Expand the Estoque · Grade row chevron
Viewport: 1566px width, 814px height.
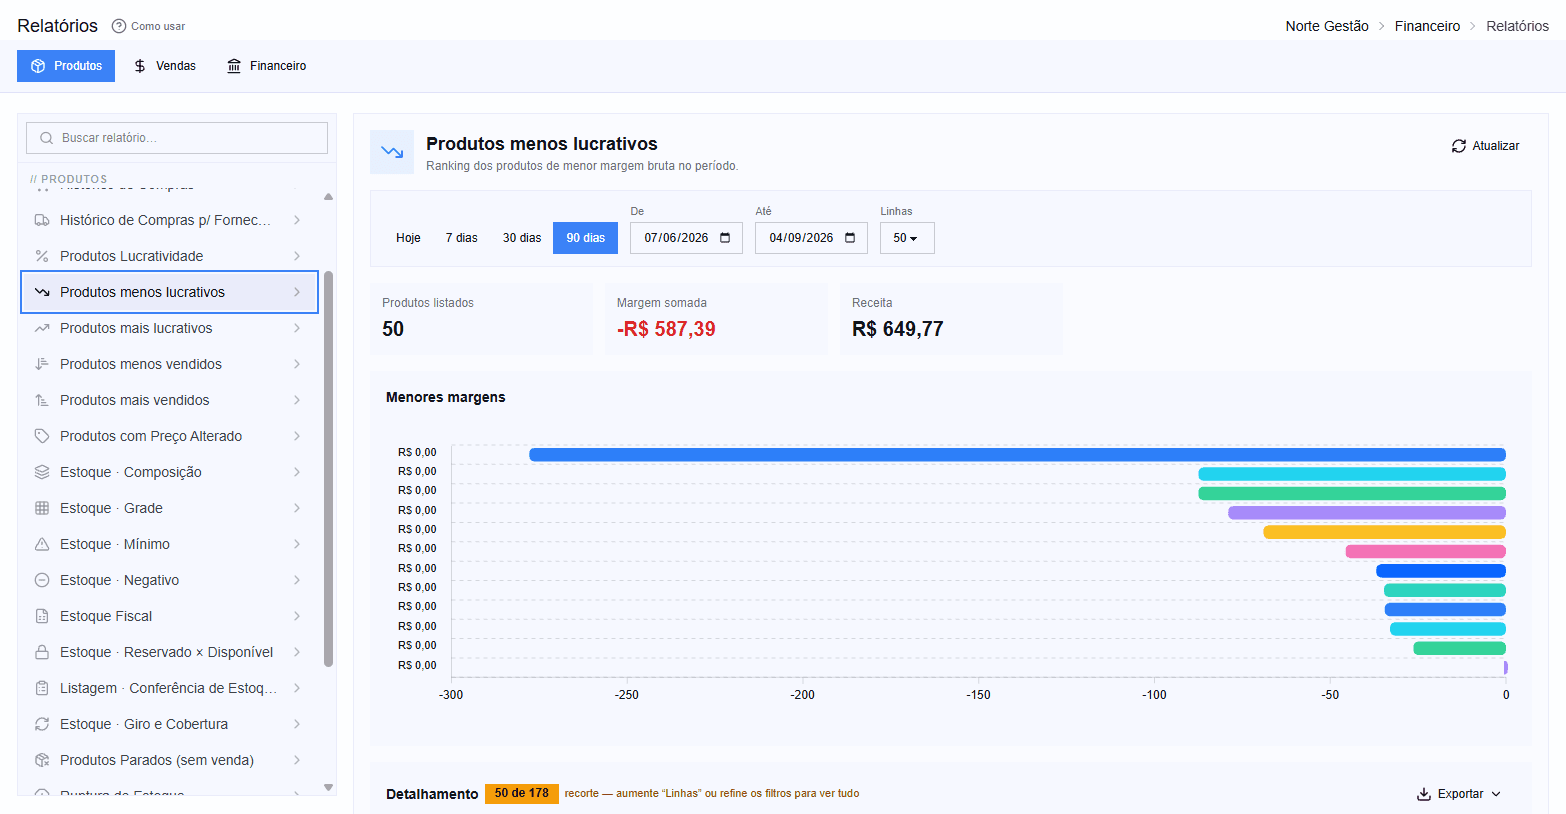tap(297, 508)
